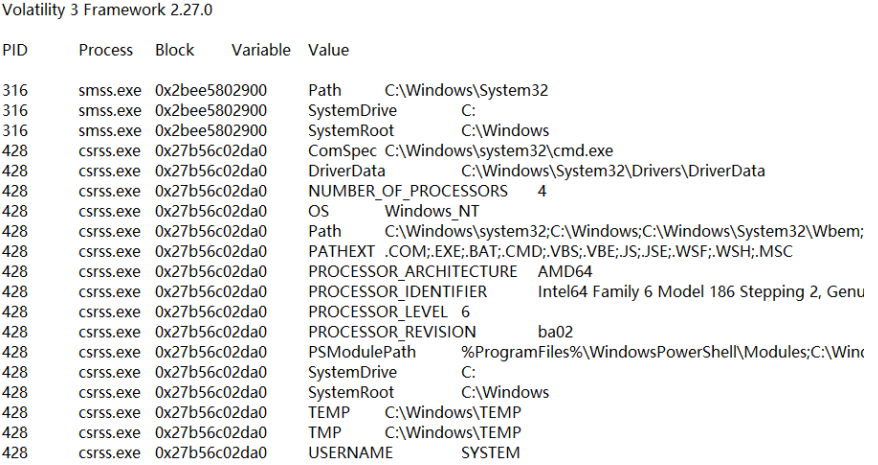878x465 pixels.
Task: Click the PROCESSOR_IDENTIFIER variable name
Action: pyautogui.click(x=397, y=292)
